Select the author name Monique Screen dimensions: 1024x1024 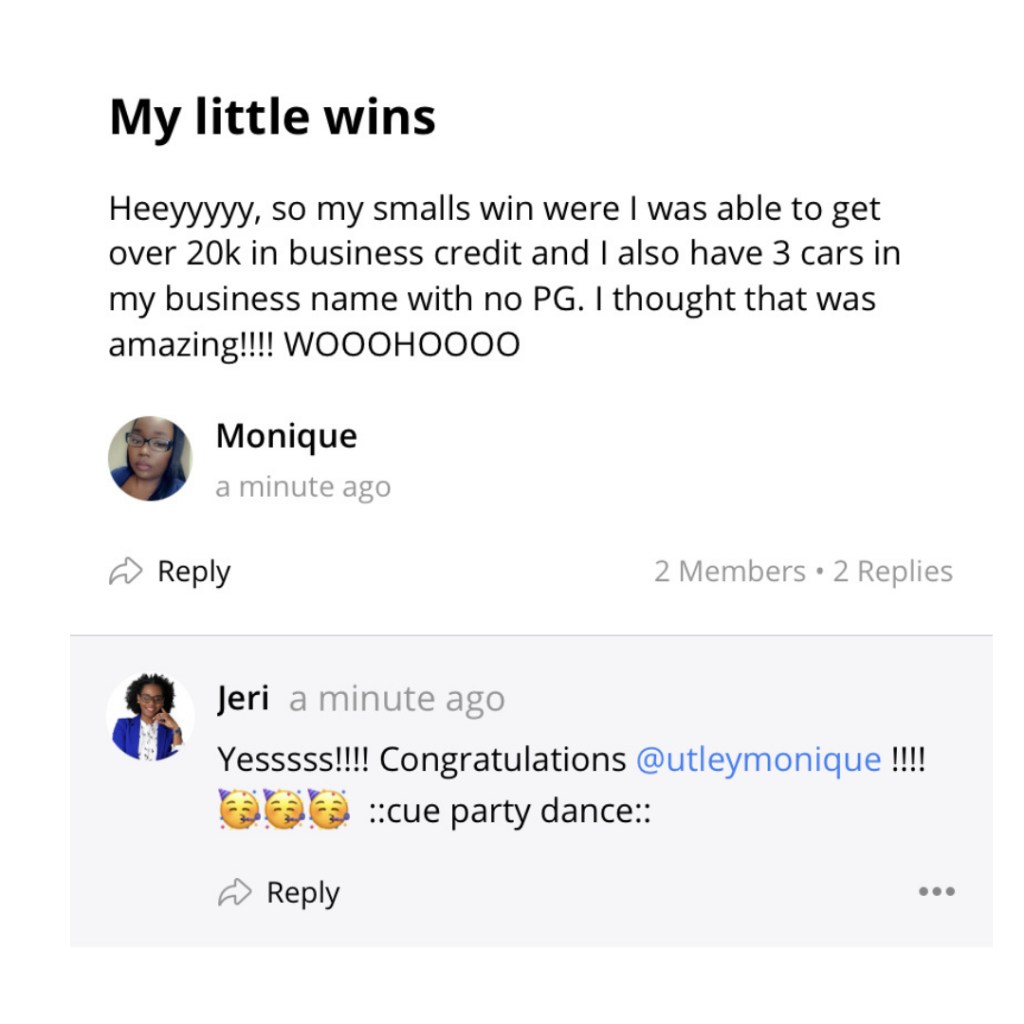[x=286, y=437]
